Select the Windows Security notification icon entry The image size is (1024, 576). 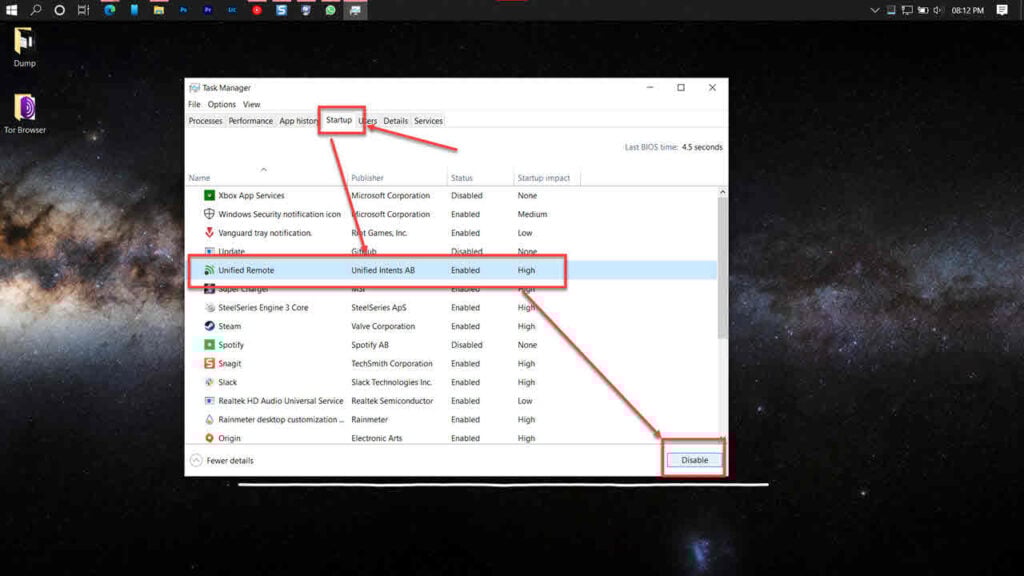point(280,214)
